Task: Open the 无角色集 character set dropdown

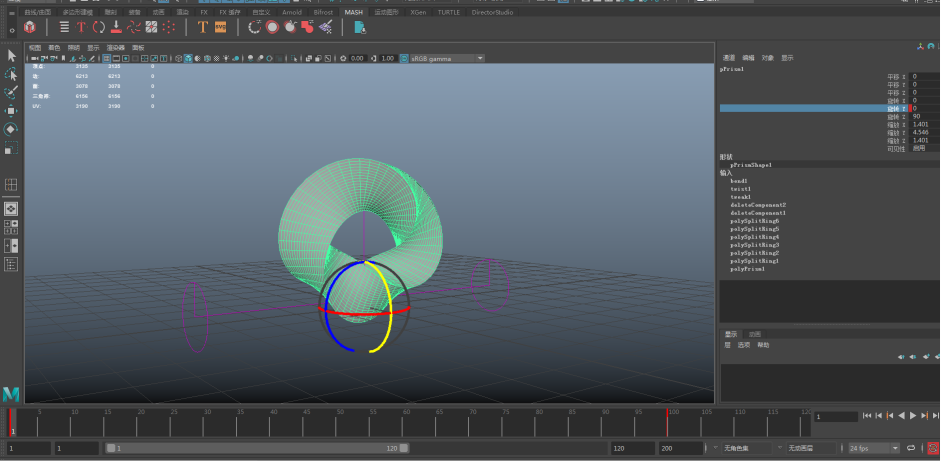Action: [x=747, y=448]
